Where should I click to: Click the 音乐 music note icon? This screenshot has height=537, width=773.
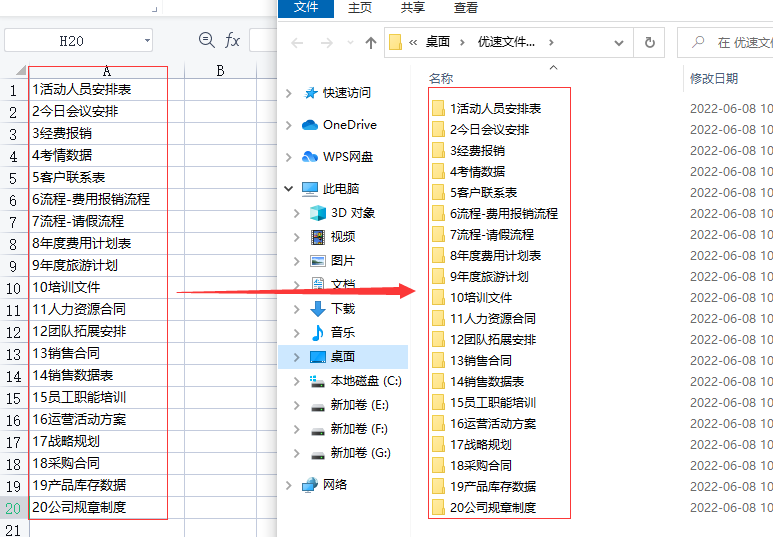pyautogui.click(x=318, y=333)
